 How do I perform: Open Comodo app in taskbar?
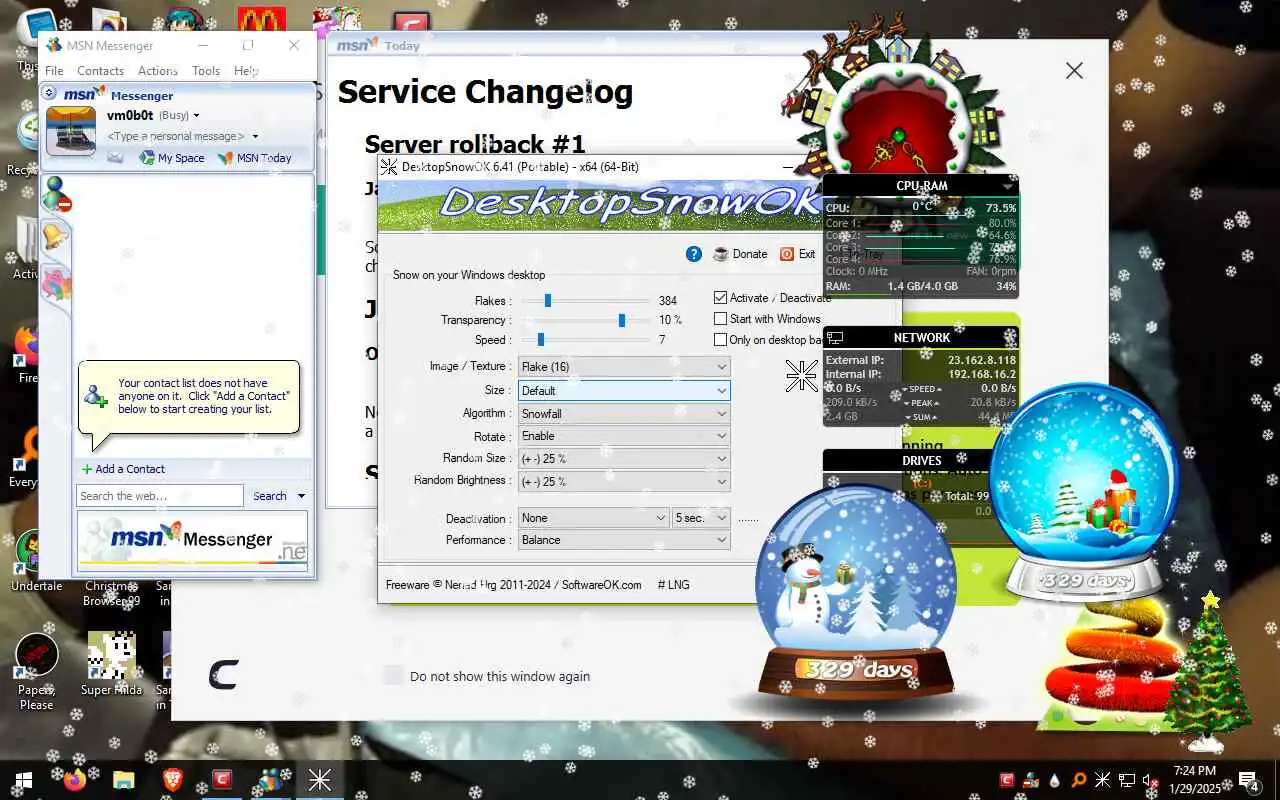tap(222, 780)
